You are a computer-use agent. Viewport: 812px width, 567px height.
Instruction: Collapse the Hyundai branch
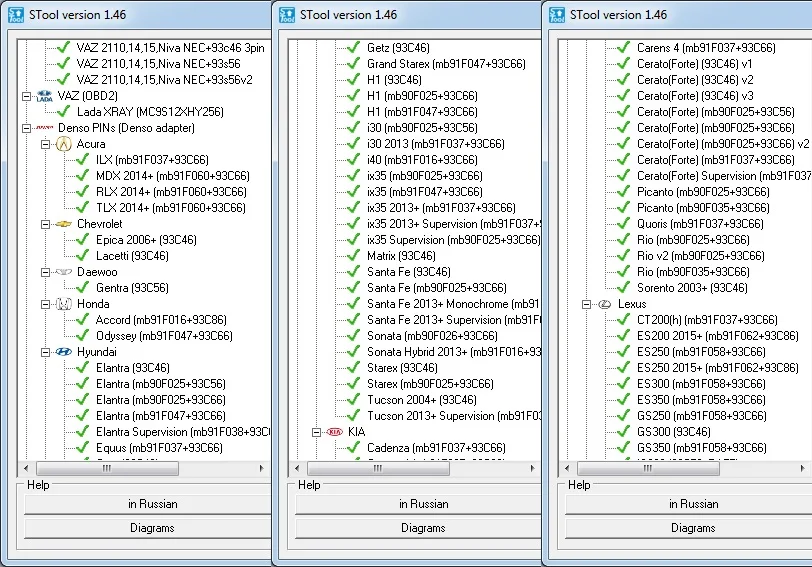46,353
